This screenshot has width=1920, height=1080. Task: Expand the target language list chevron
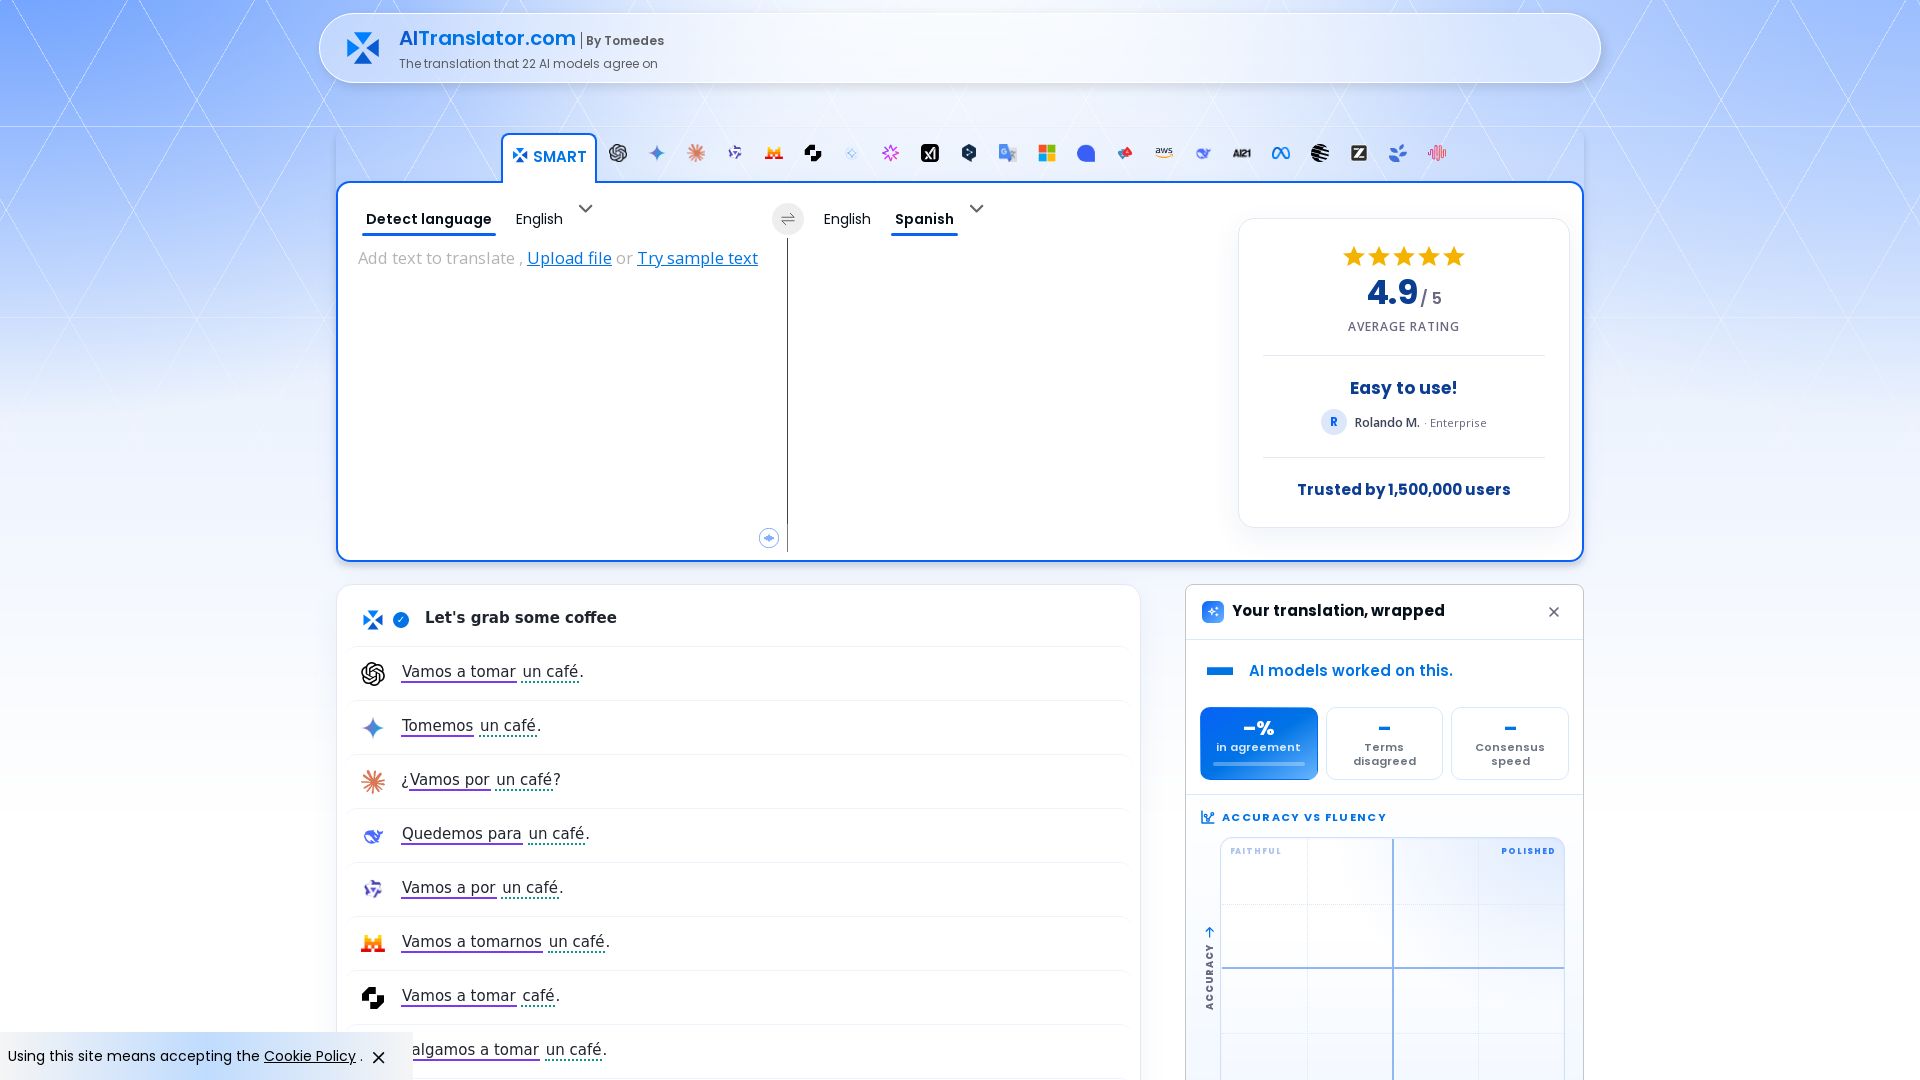977,209
